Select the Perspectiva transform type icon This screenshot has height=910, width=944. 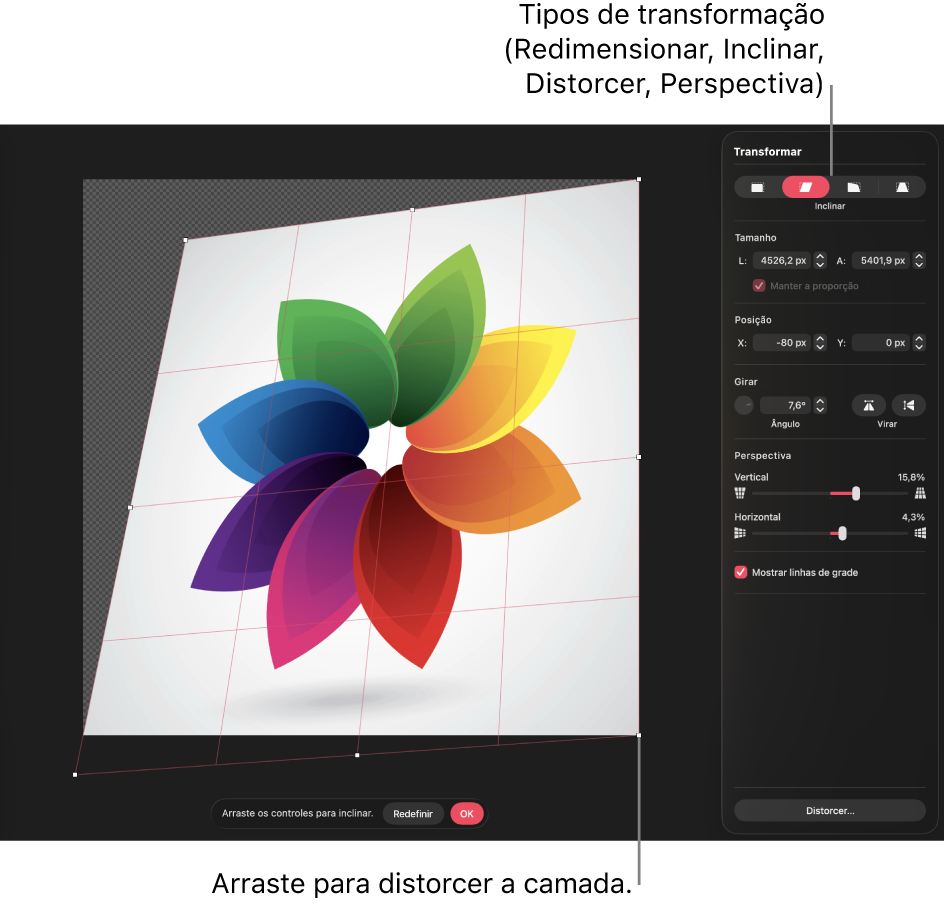tap(902, 188)
